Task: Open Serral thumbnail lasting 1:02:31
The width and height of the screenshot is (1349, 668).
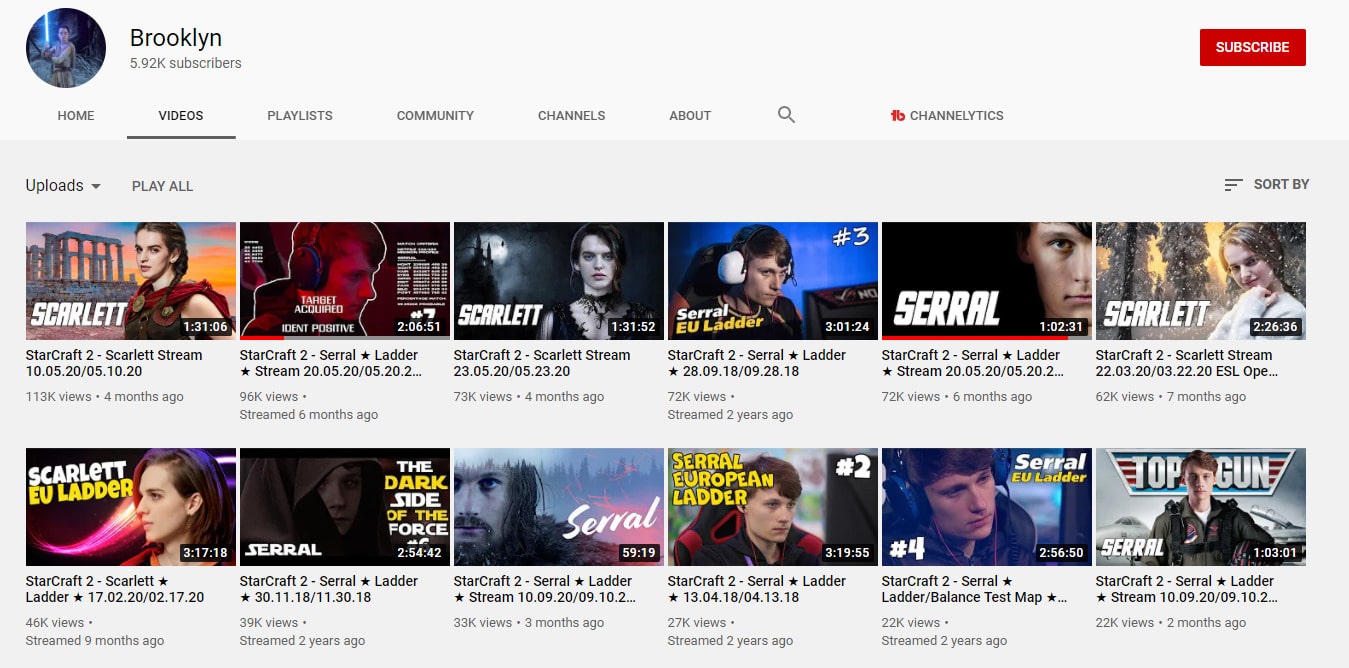Action: pos(987,281)
